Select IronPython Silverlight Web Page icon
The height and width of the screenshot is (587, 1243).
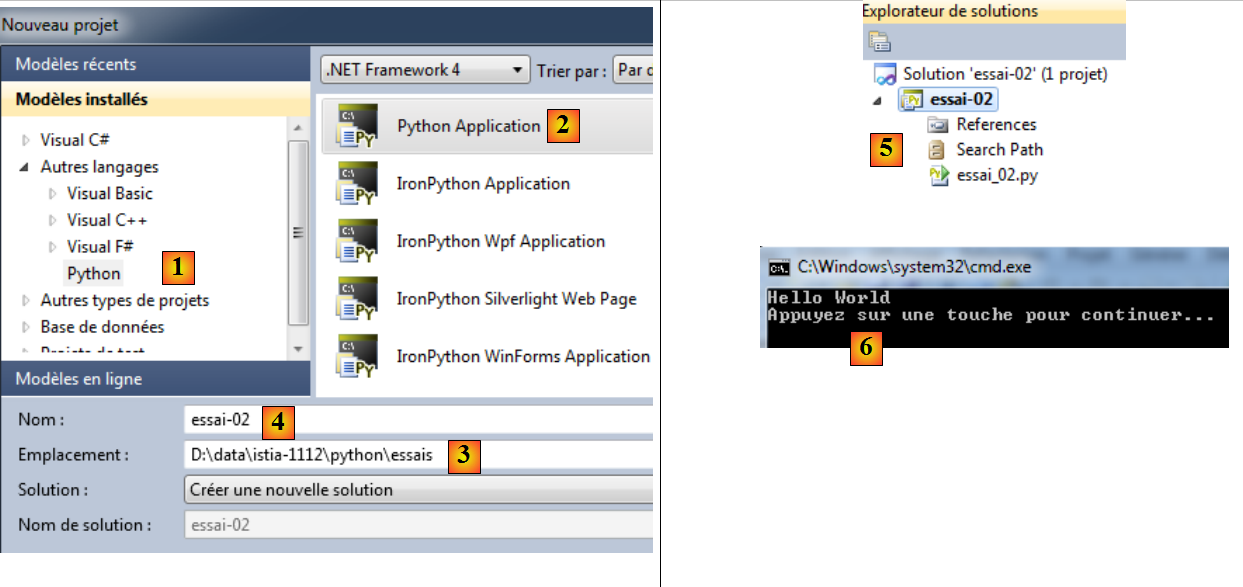pyautogui.click(x=358, y=299)
